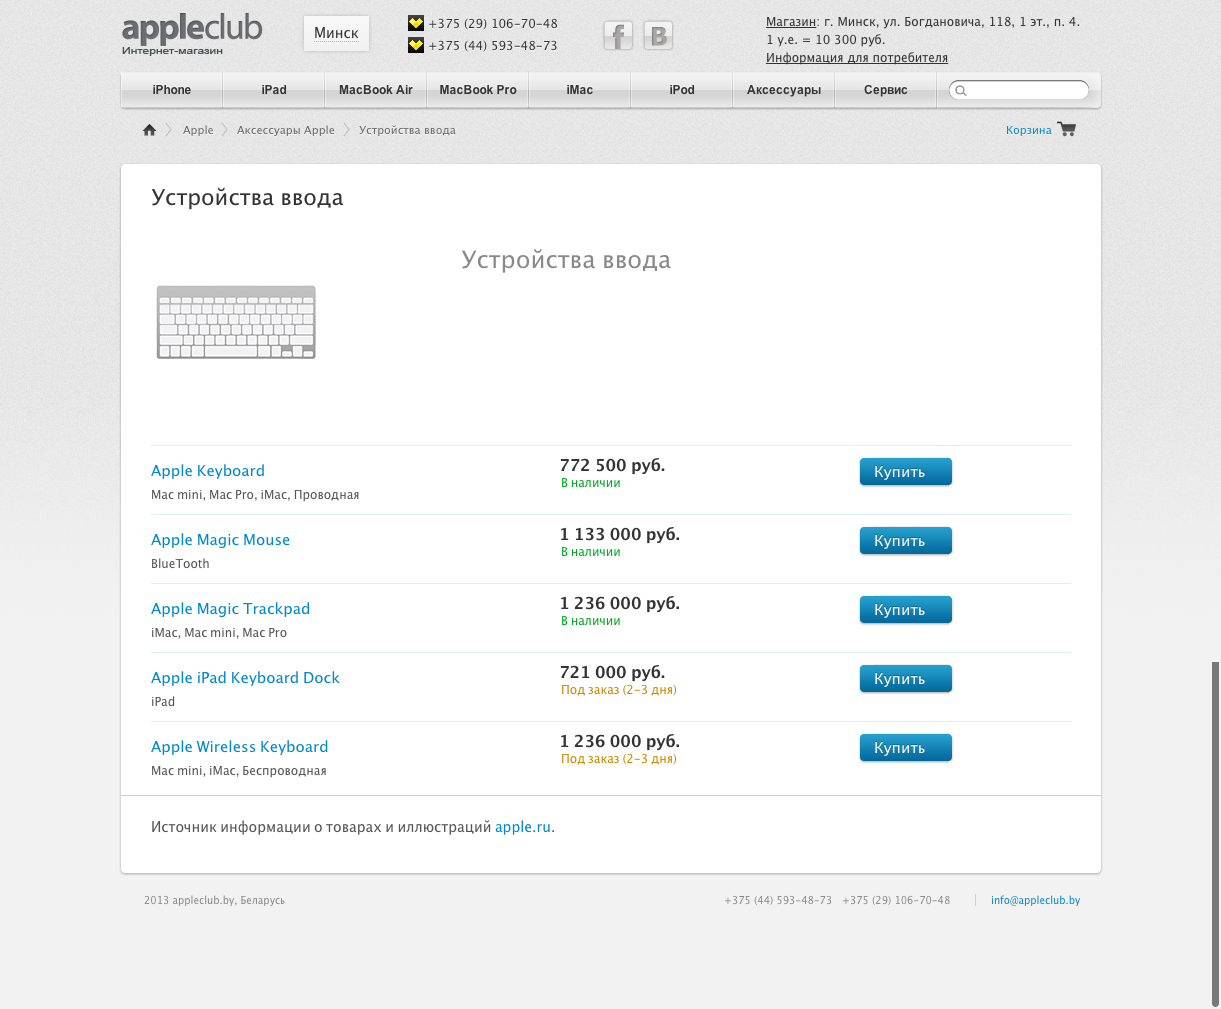The width and height of the screenshot is (1221, 1009).
Task: Open the Apple Magic Mouse link
Action: coord(220,540)
